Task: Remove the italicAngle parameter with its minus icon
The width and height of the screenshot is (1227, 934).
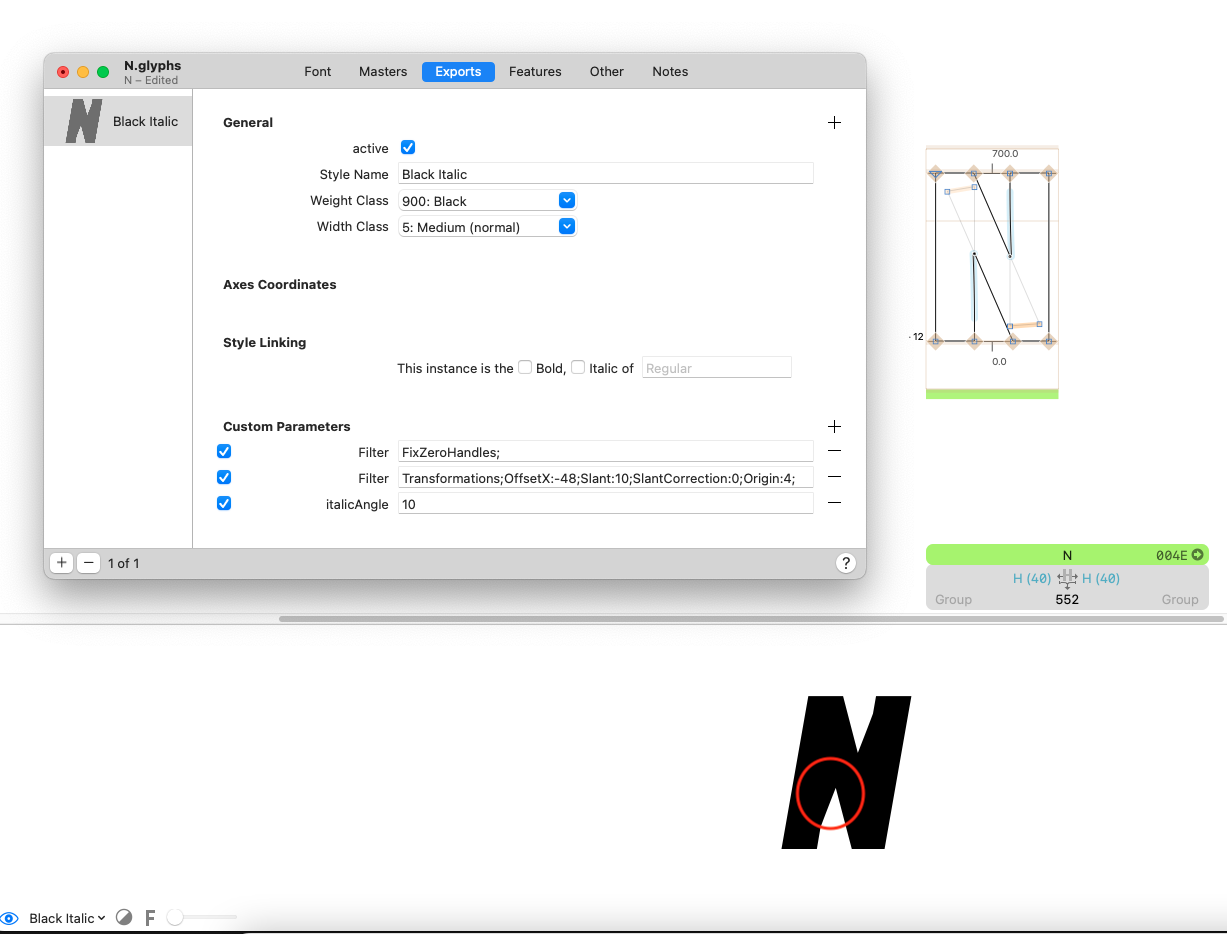Action: tap(834, 503)
